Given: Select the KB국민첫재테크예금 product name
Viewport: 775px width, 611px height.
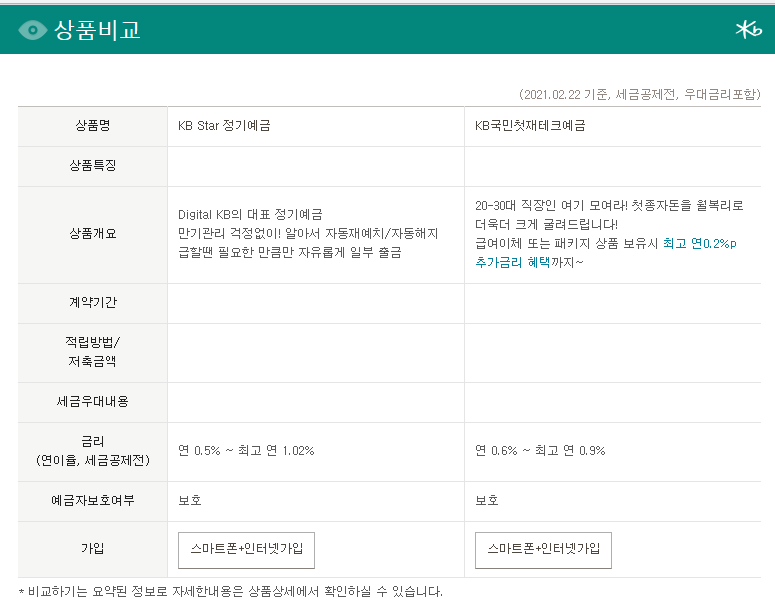Looking at the screenshot, I should click(530, 126).
